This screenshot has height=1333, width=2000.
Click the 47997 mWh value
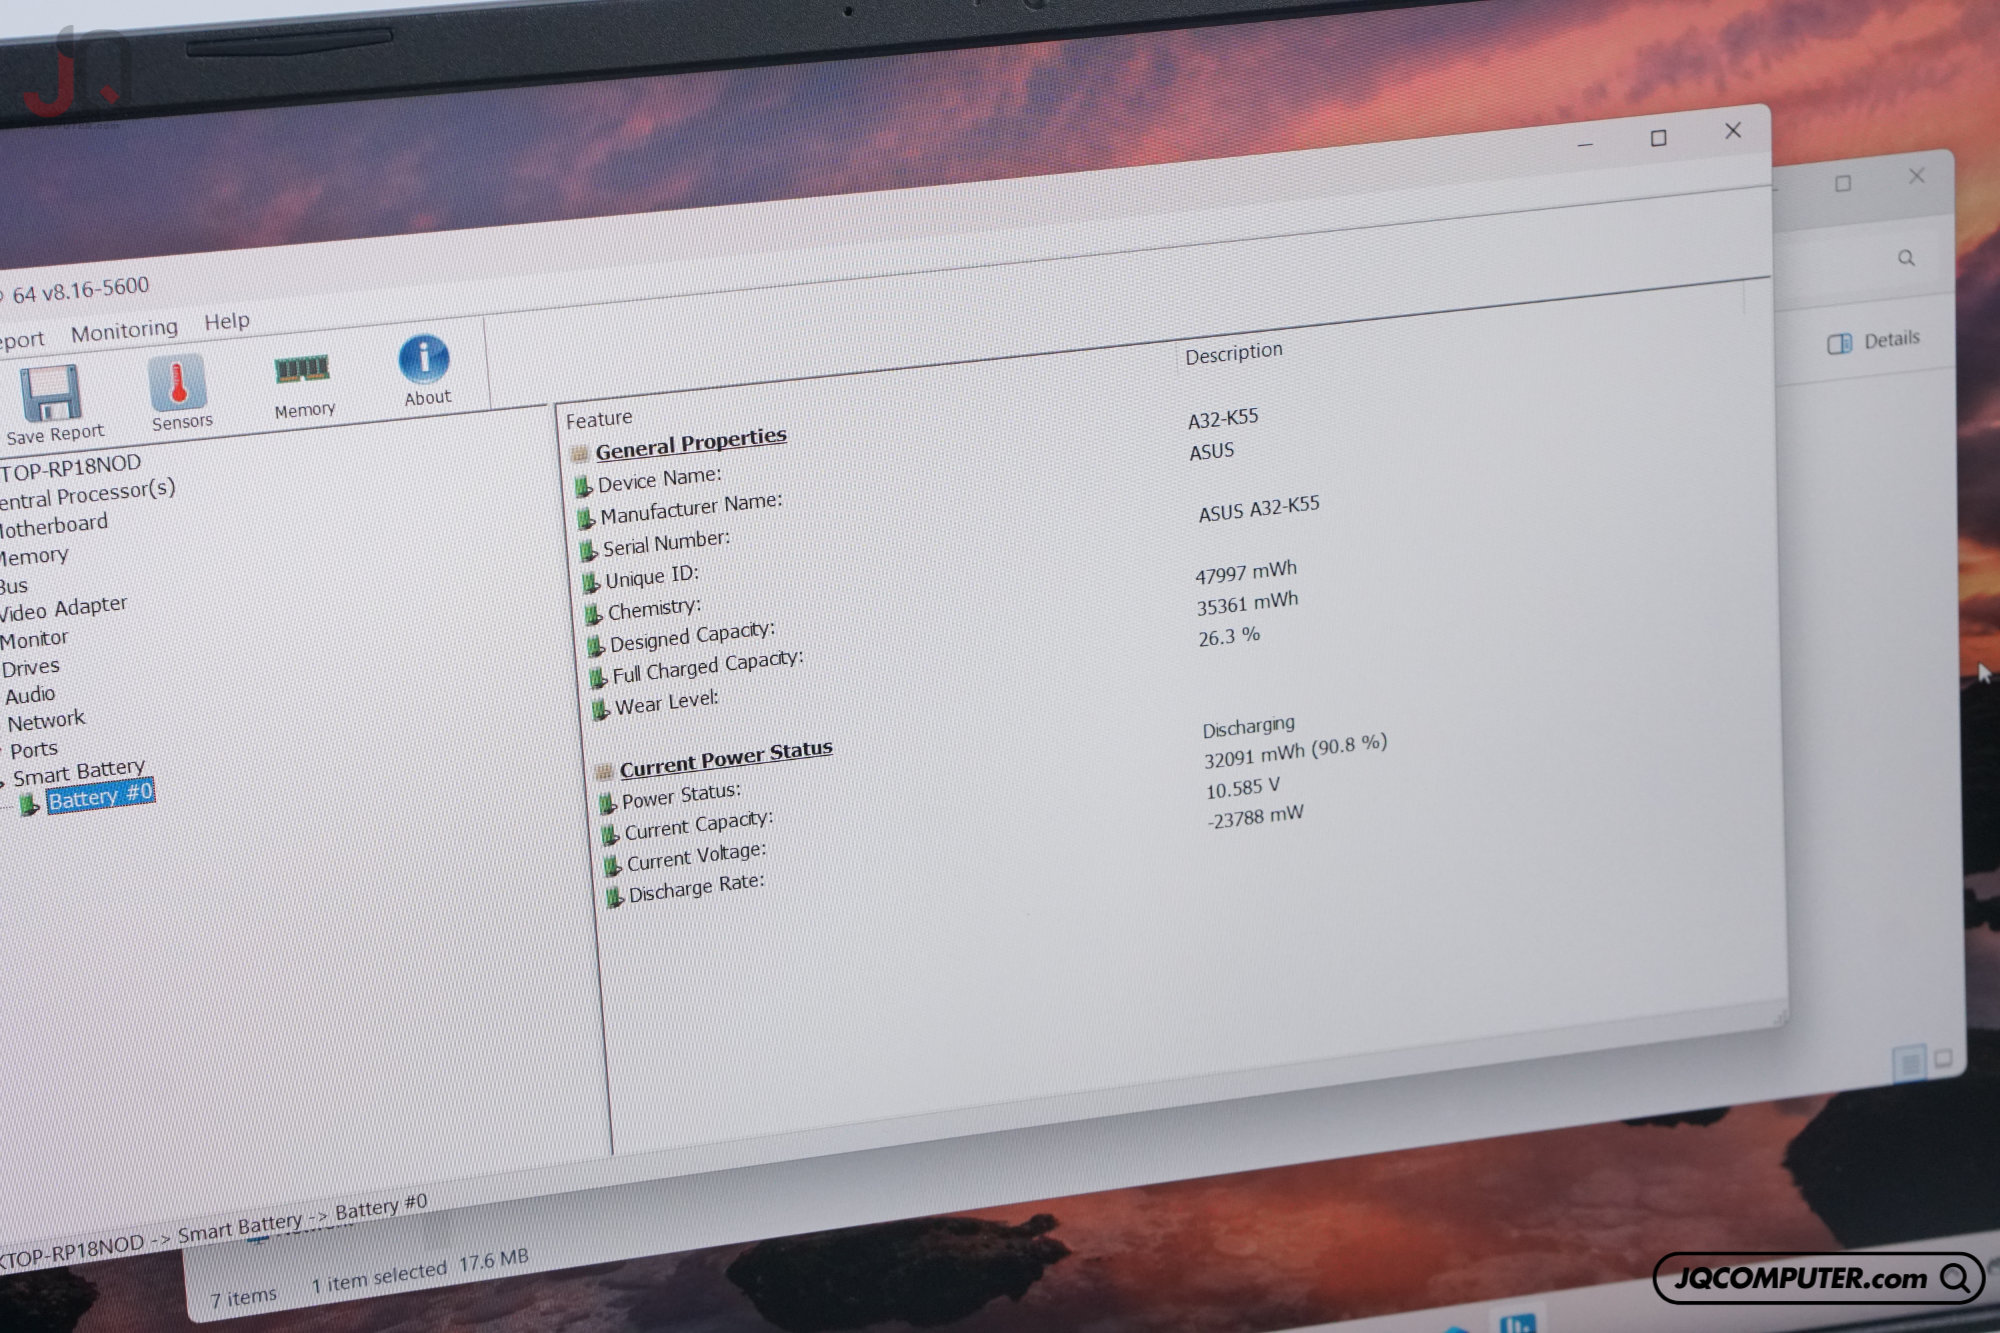coord(1245,572)
